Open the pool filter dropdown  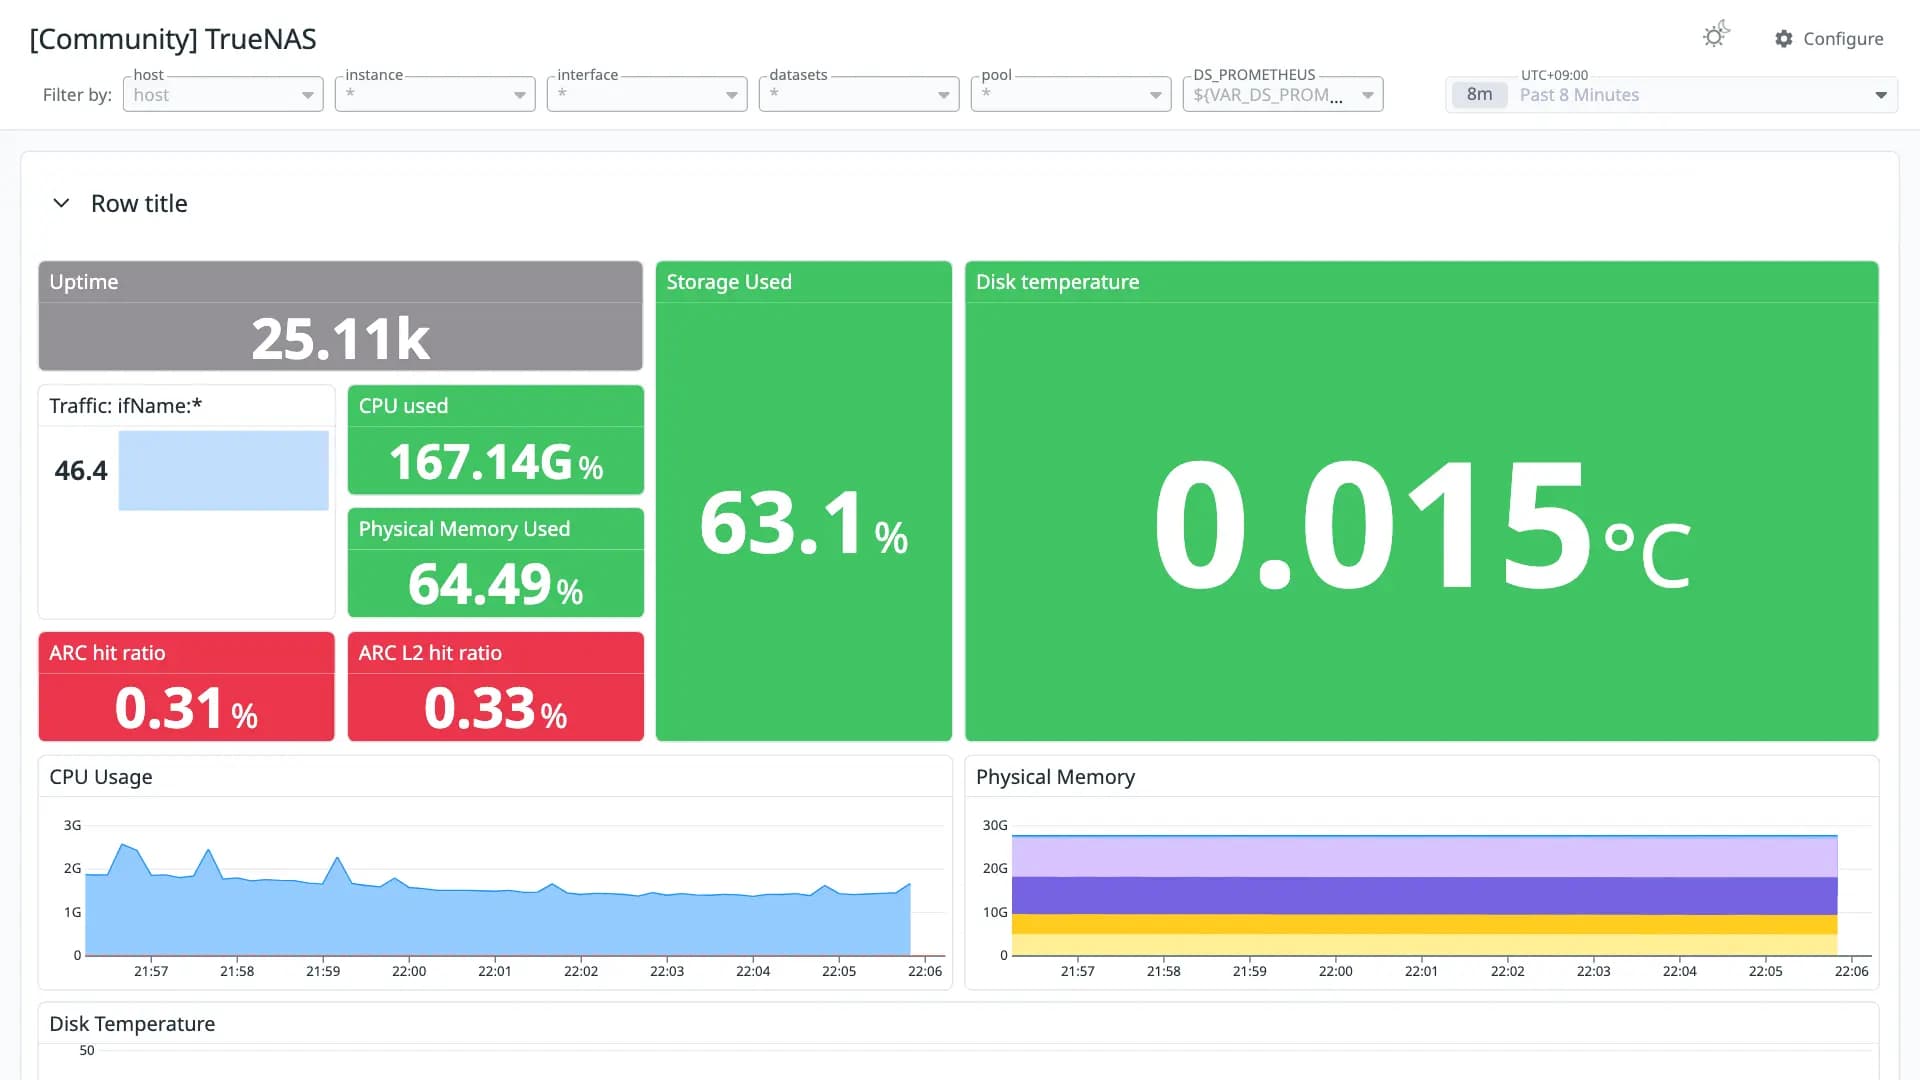click(x=1071, y=95)
